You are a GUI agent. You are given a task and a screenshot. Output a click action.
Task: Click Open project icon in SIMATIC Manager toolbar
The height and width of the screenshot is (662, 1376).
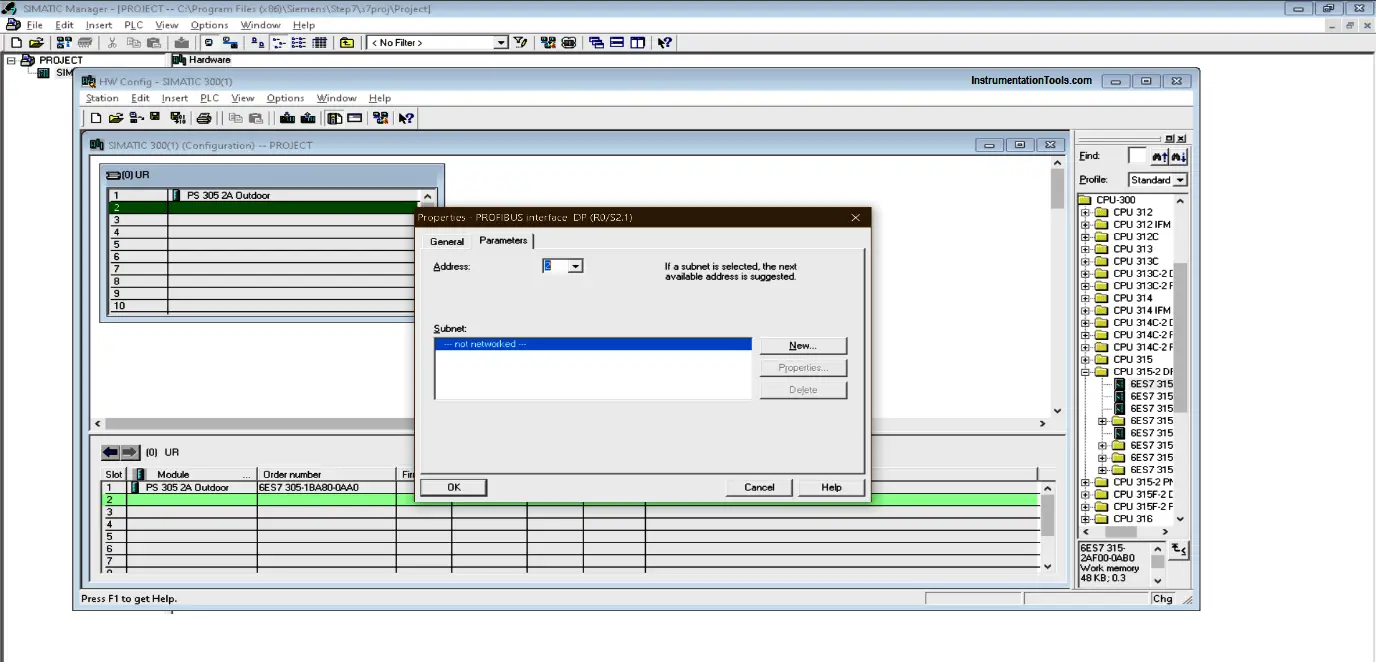pos(36,43)
